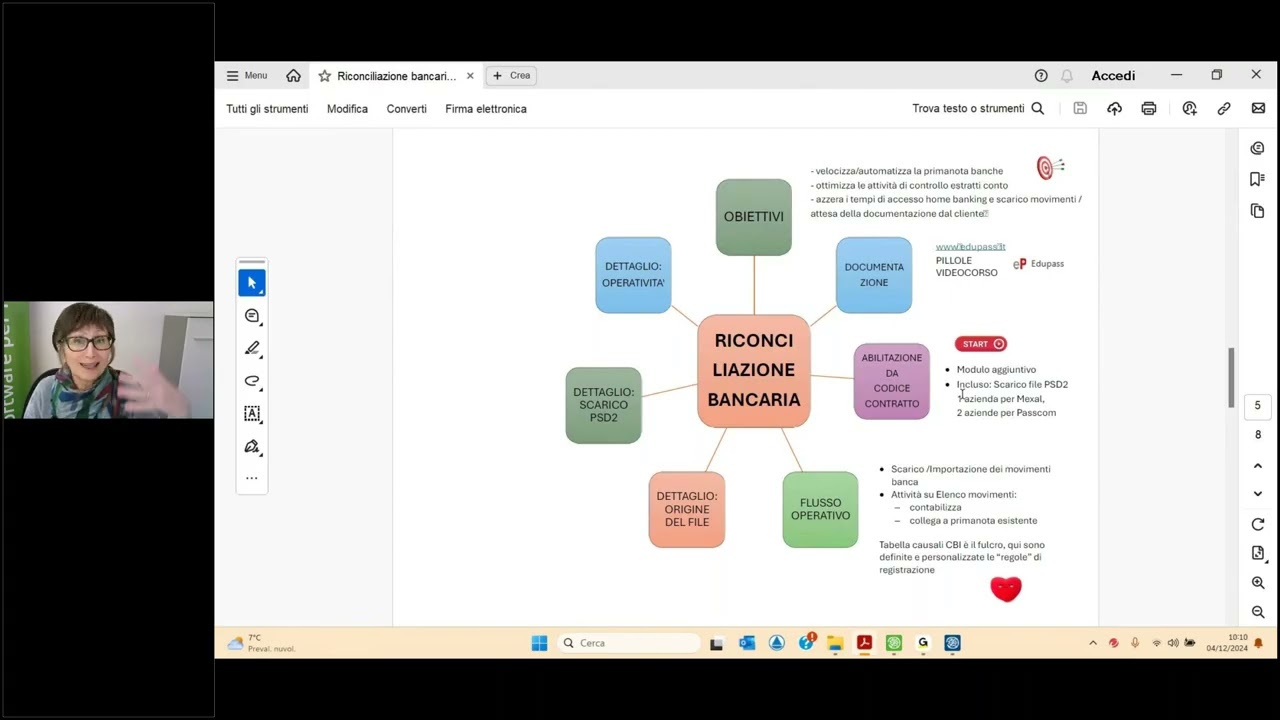The width and height of the screenshot is (1280, 720).
Task: Open the Acrobat help icon
Action: tap(1041, 75)
